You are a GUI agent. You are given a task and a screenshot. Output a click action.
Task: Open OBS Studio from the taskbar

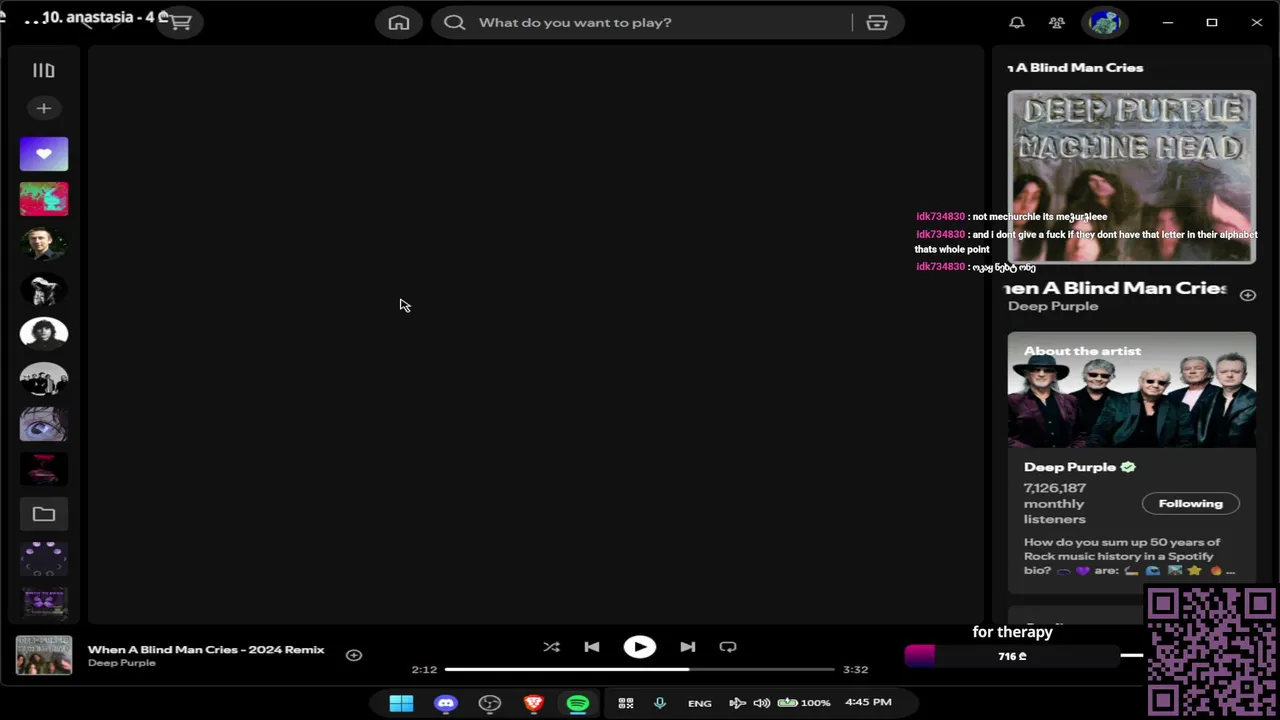[x=490, y=703]
